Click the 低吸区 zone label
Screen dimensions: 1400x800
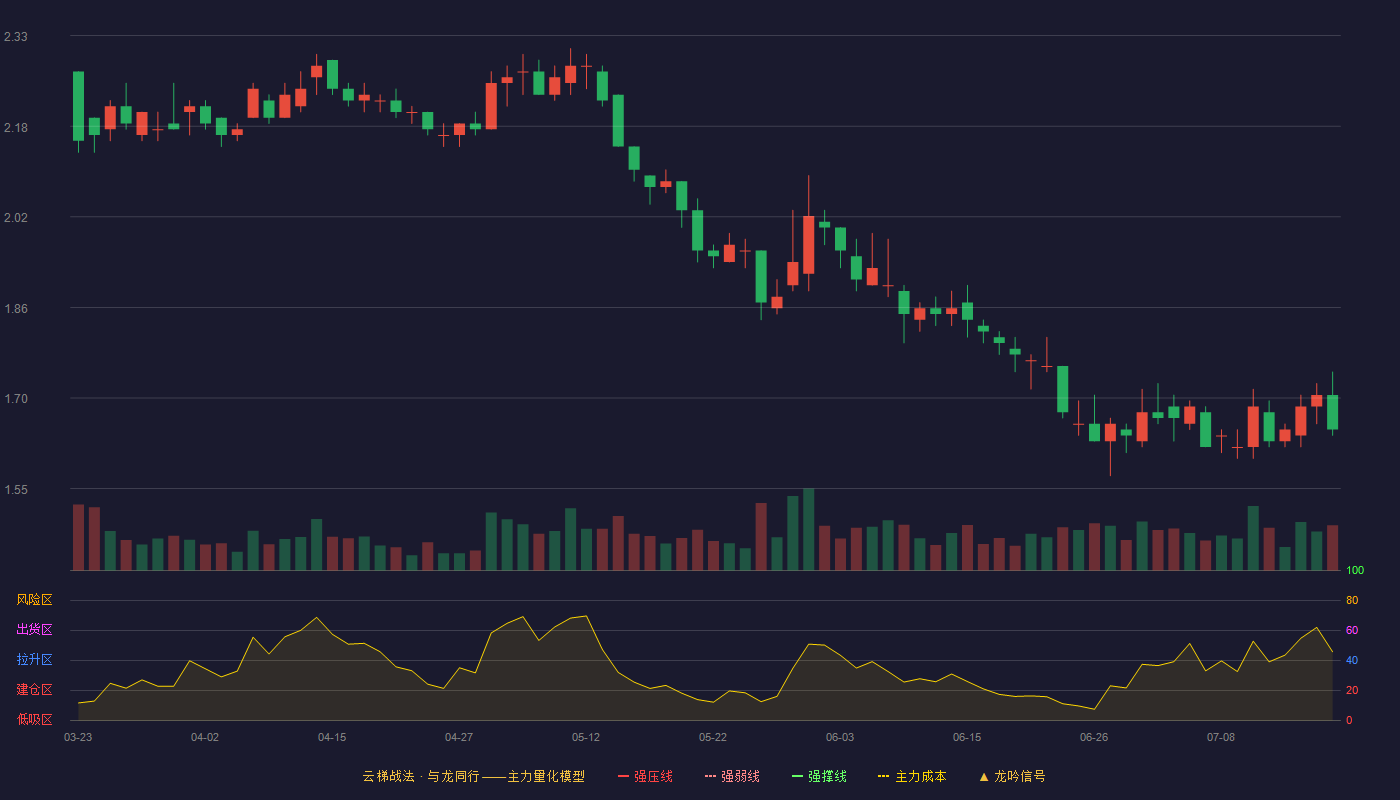[x=34, y=719]
